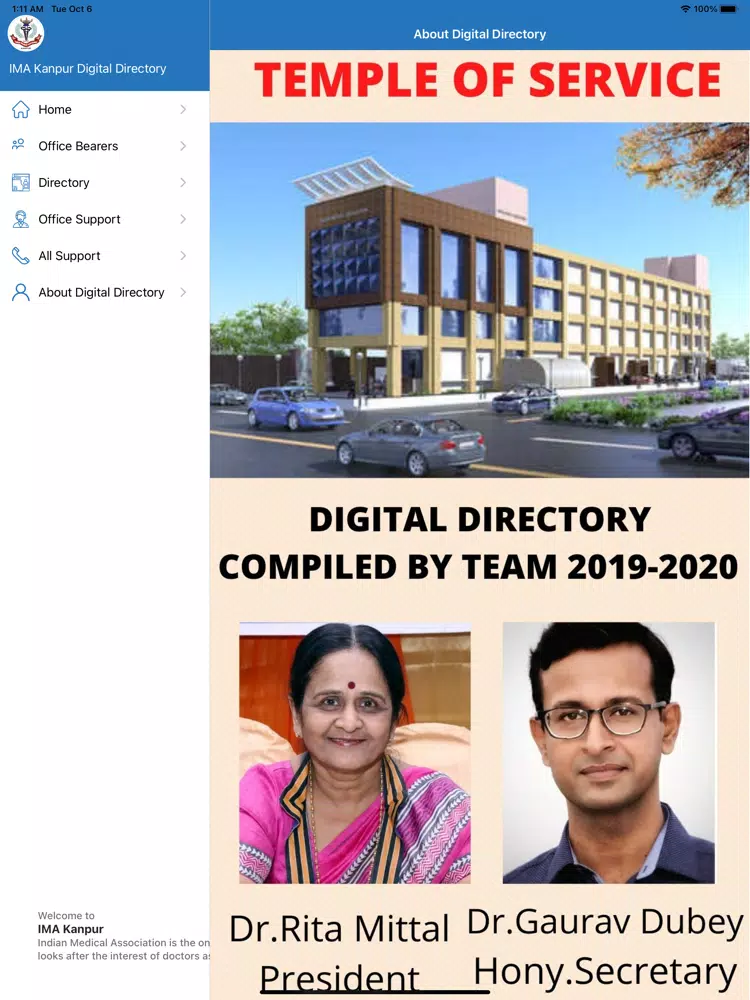Click COMPILED BY TEAM 2019-2020 text
Image resolution: width=750 pixels, height=1000 pixels.
tap(478, 567)
